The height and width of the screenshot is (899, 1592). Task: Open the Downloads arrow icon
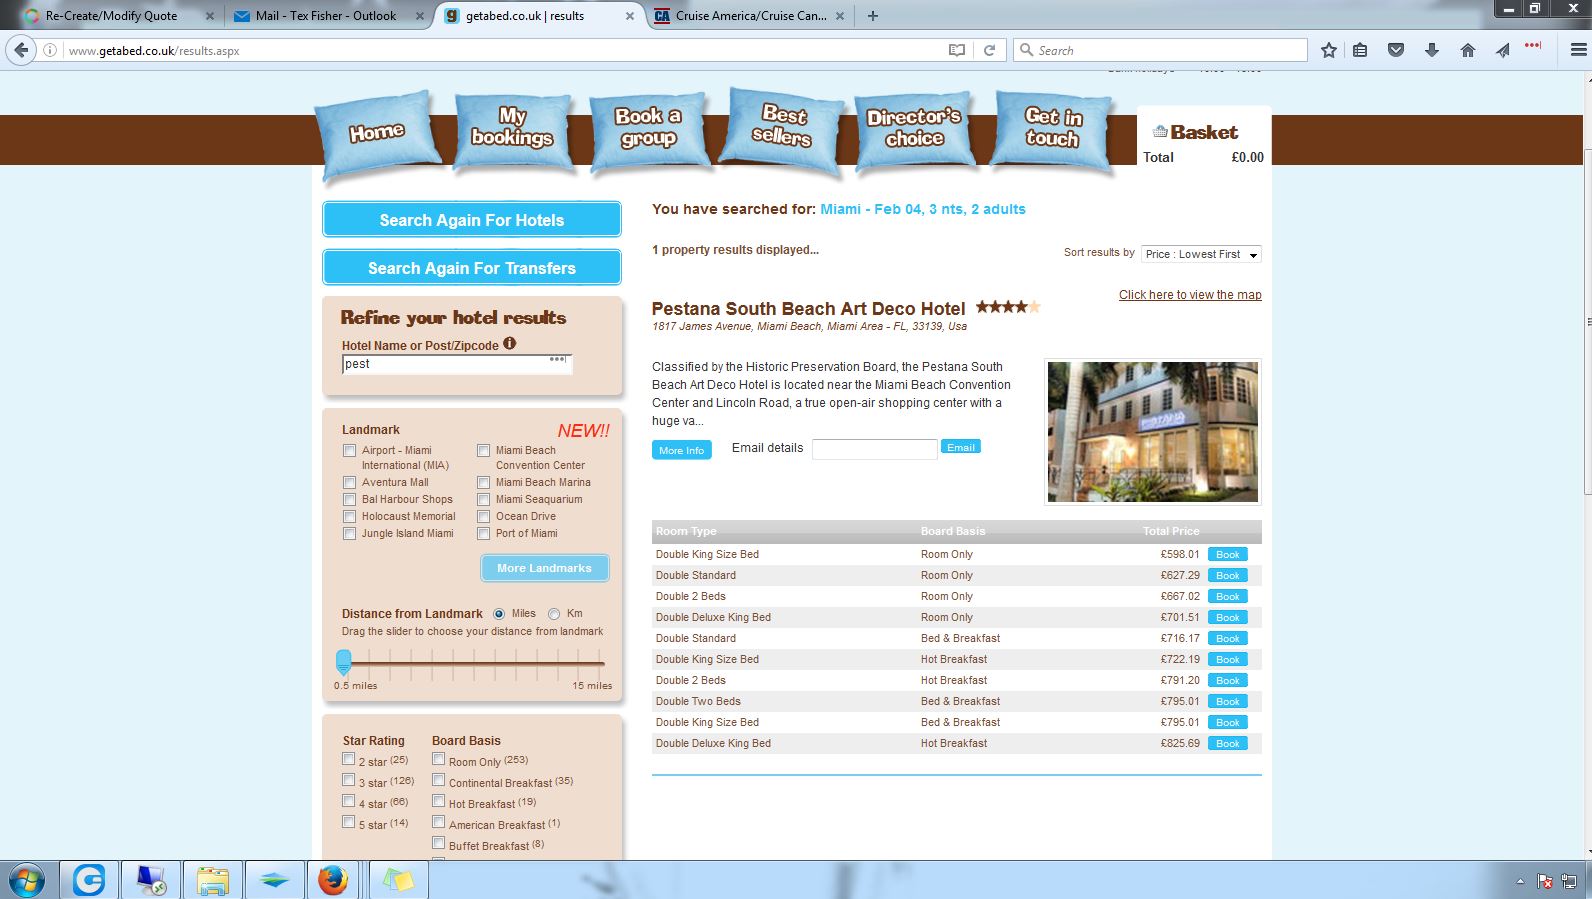pos(1432,50)
